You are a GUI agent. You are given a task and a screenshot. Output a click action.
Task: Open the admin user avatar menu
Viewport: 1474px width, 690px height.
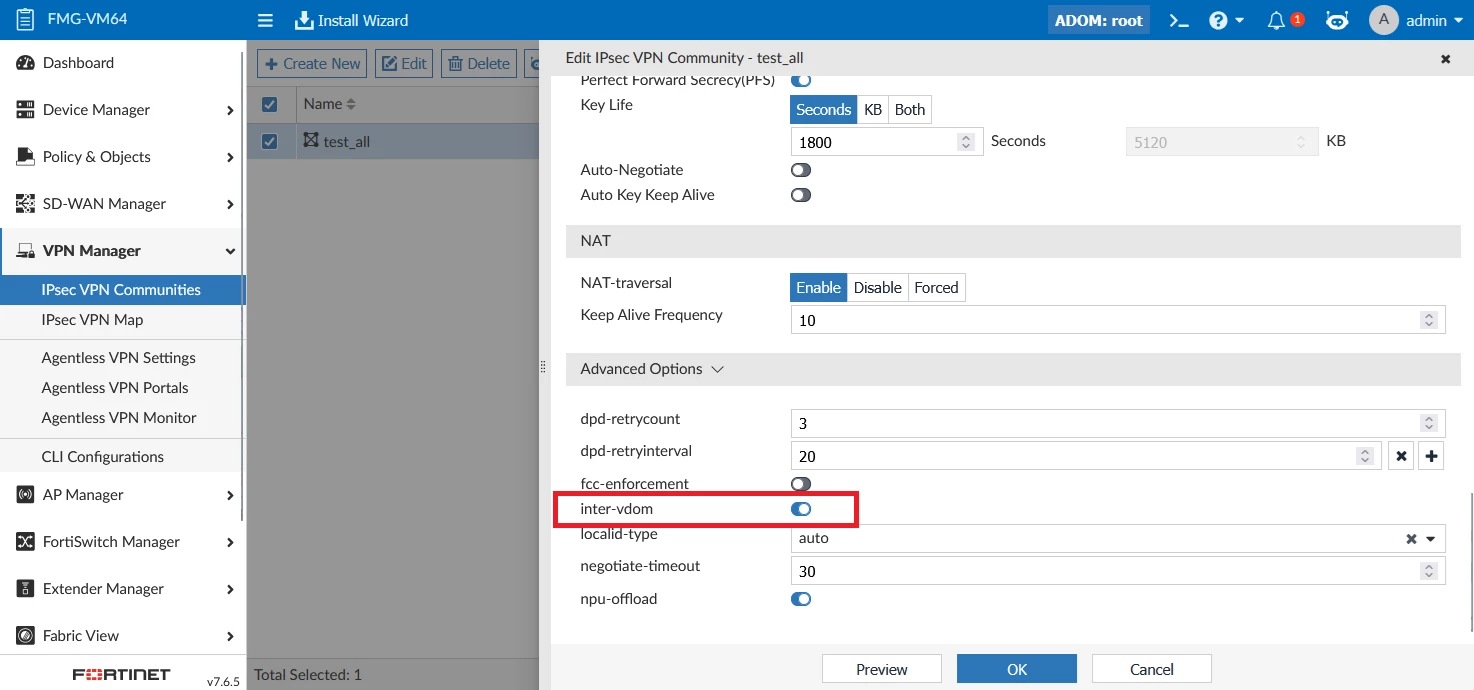click(x=1416, y=20)
